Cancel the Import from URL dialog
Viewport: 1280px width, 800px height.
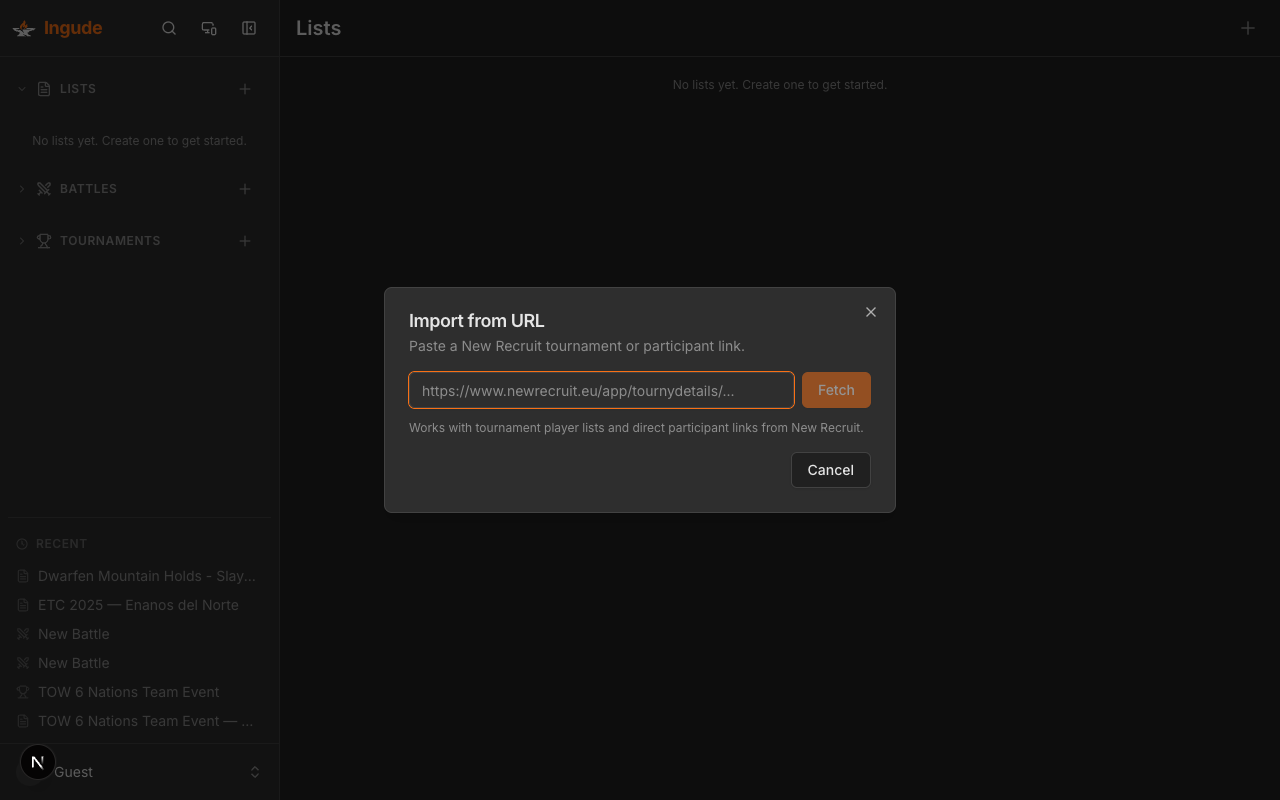point(830,469)
